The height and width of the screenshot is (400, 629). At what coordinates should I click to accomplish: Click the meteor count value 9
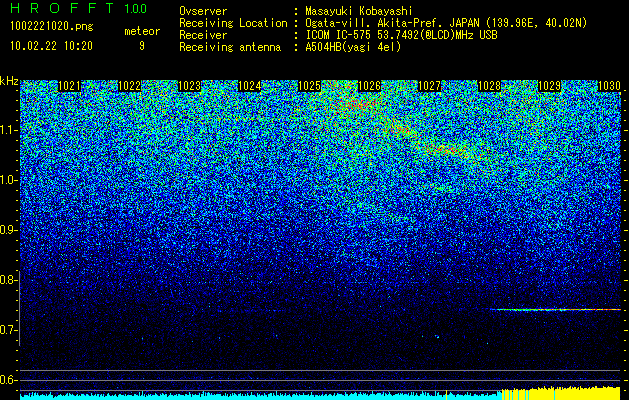coord(142,47)
